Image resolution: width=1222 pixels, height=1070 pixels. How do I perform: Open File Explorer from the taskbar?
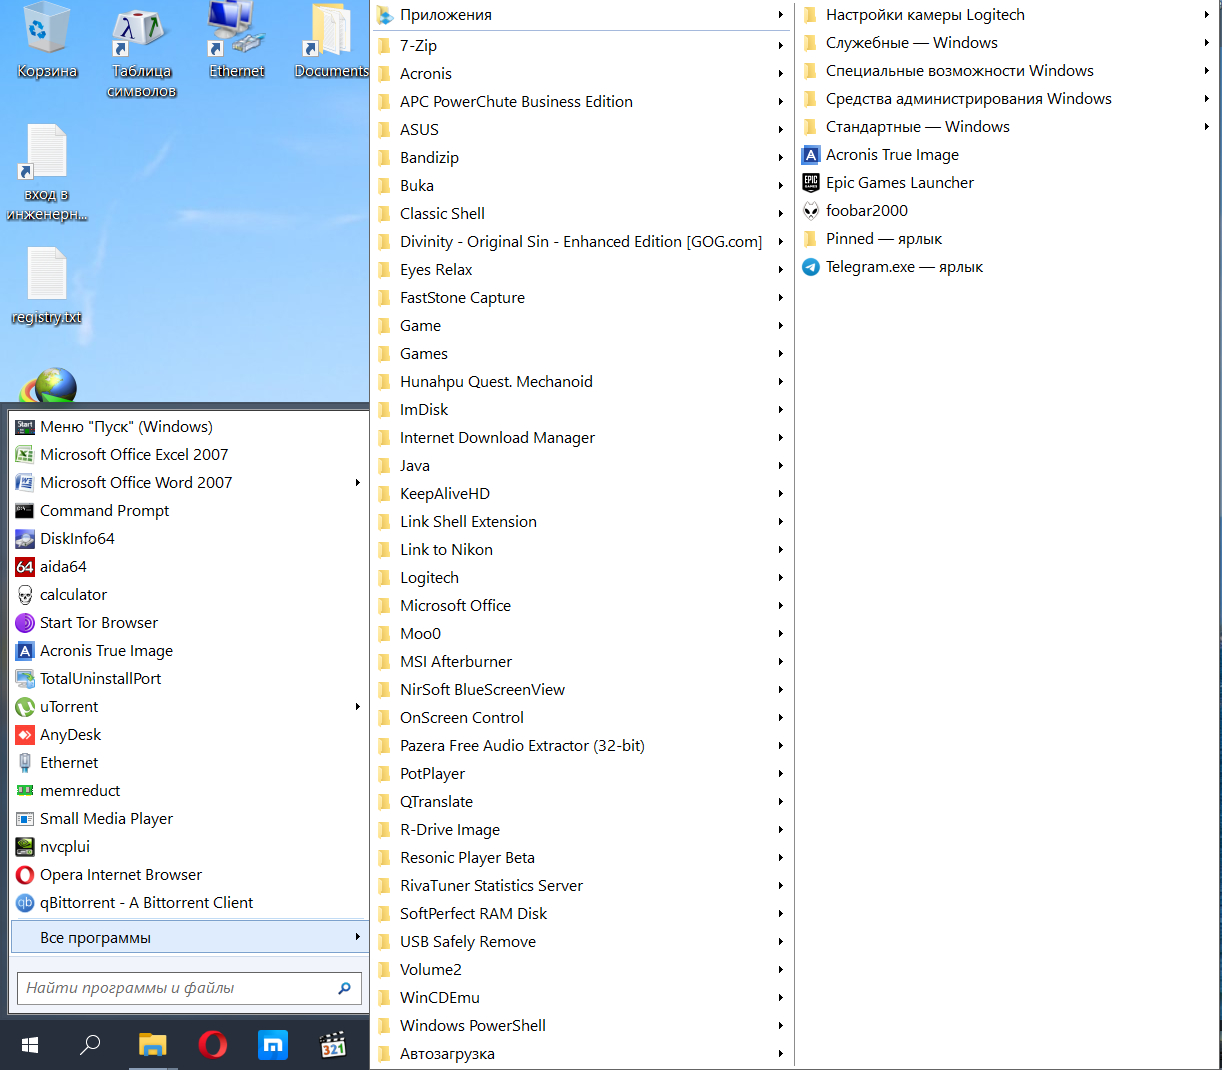click(x=152, y=1045)
